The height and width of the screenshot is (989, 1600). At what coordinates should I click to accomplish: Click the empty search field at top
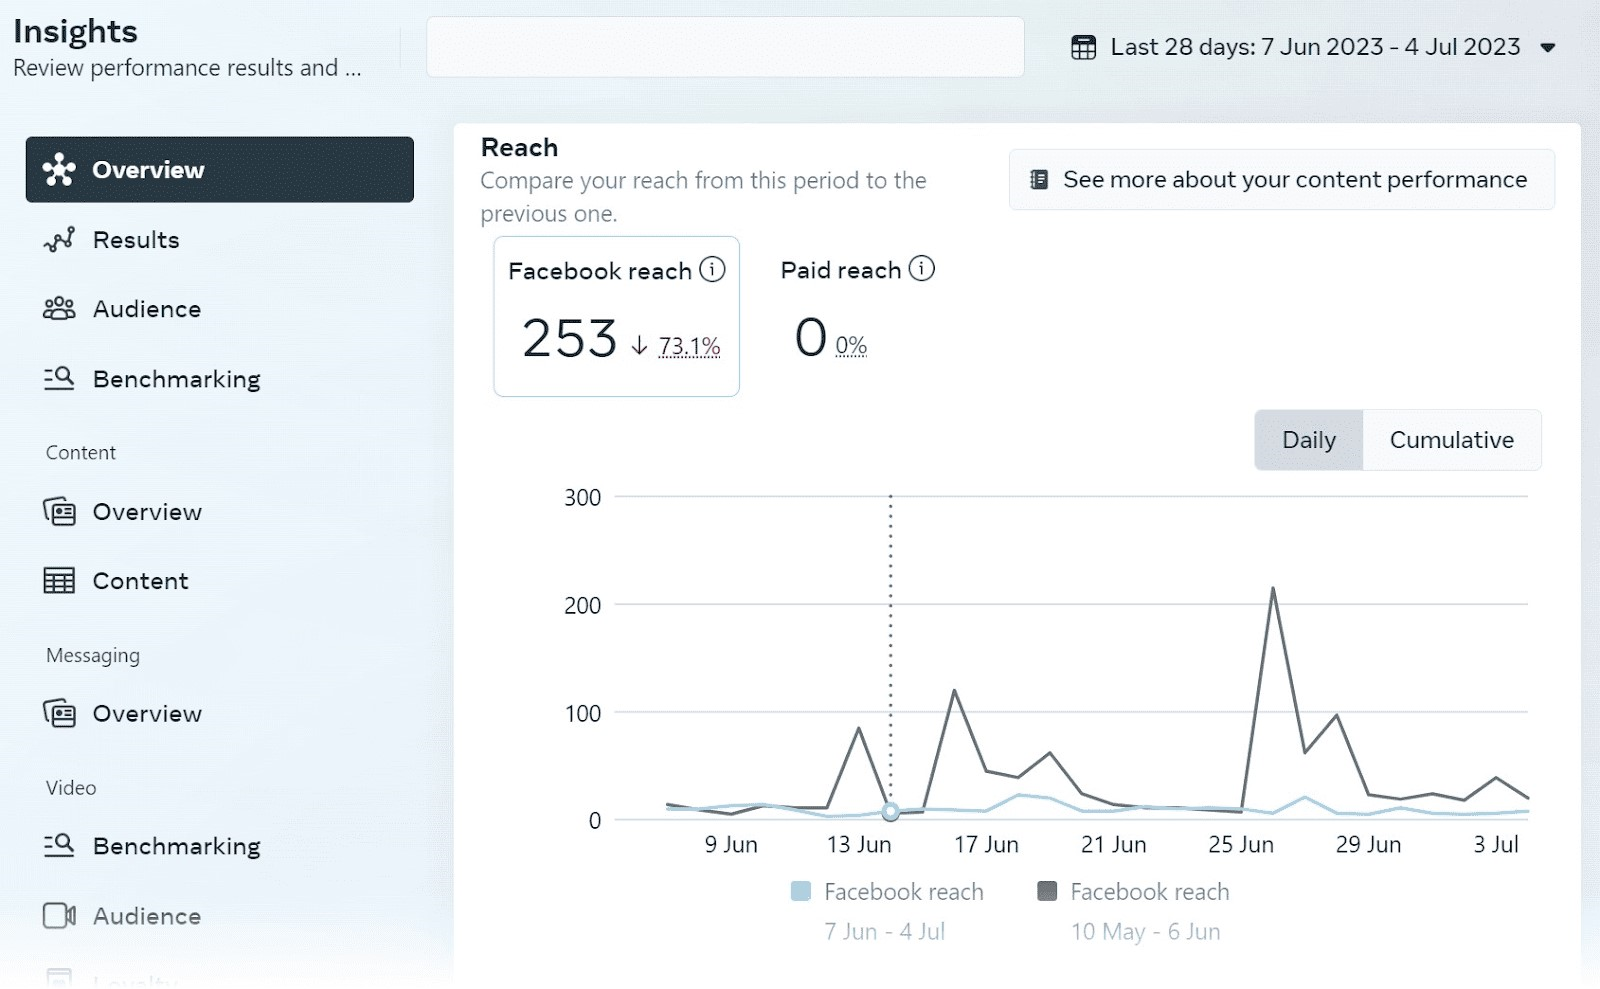click(724, 46)
